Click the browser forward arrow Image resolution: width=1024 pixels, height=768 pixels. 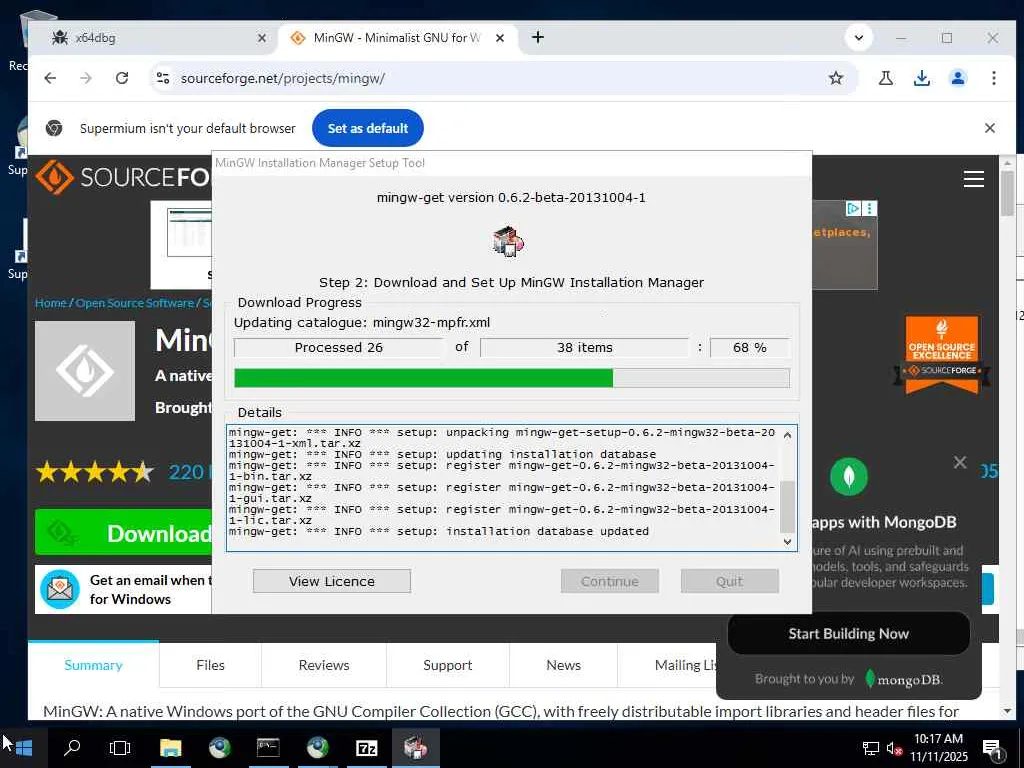(86, 78)
